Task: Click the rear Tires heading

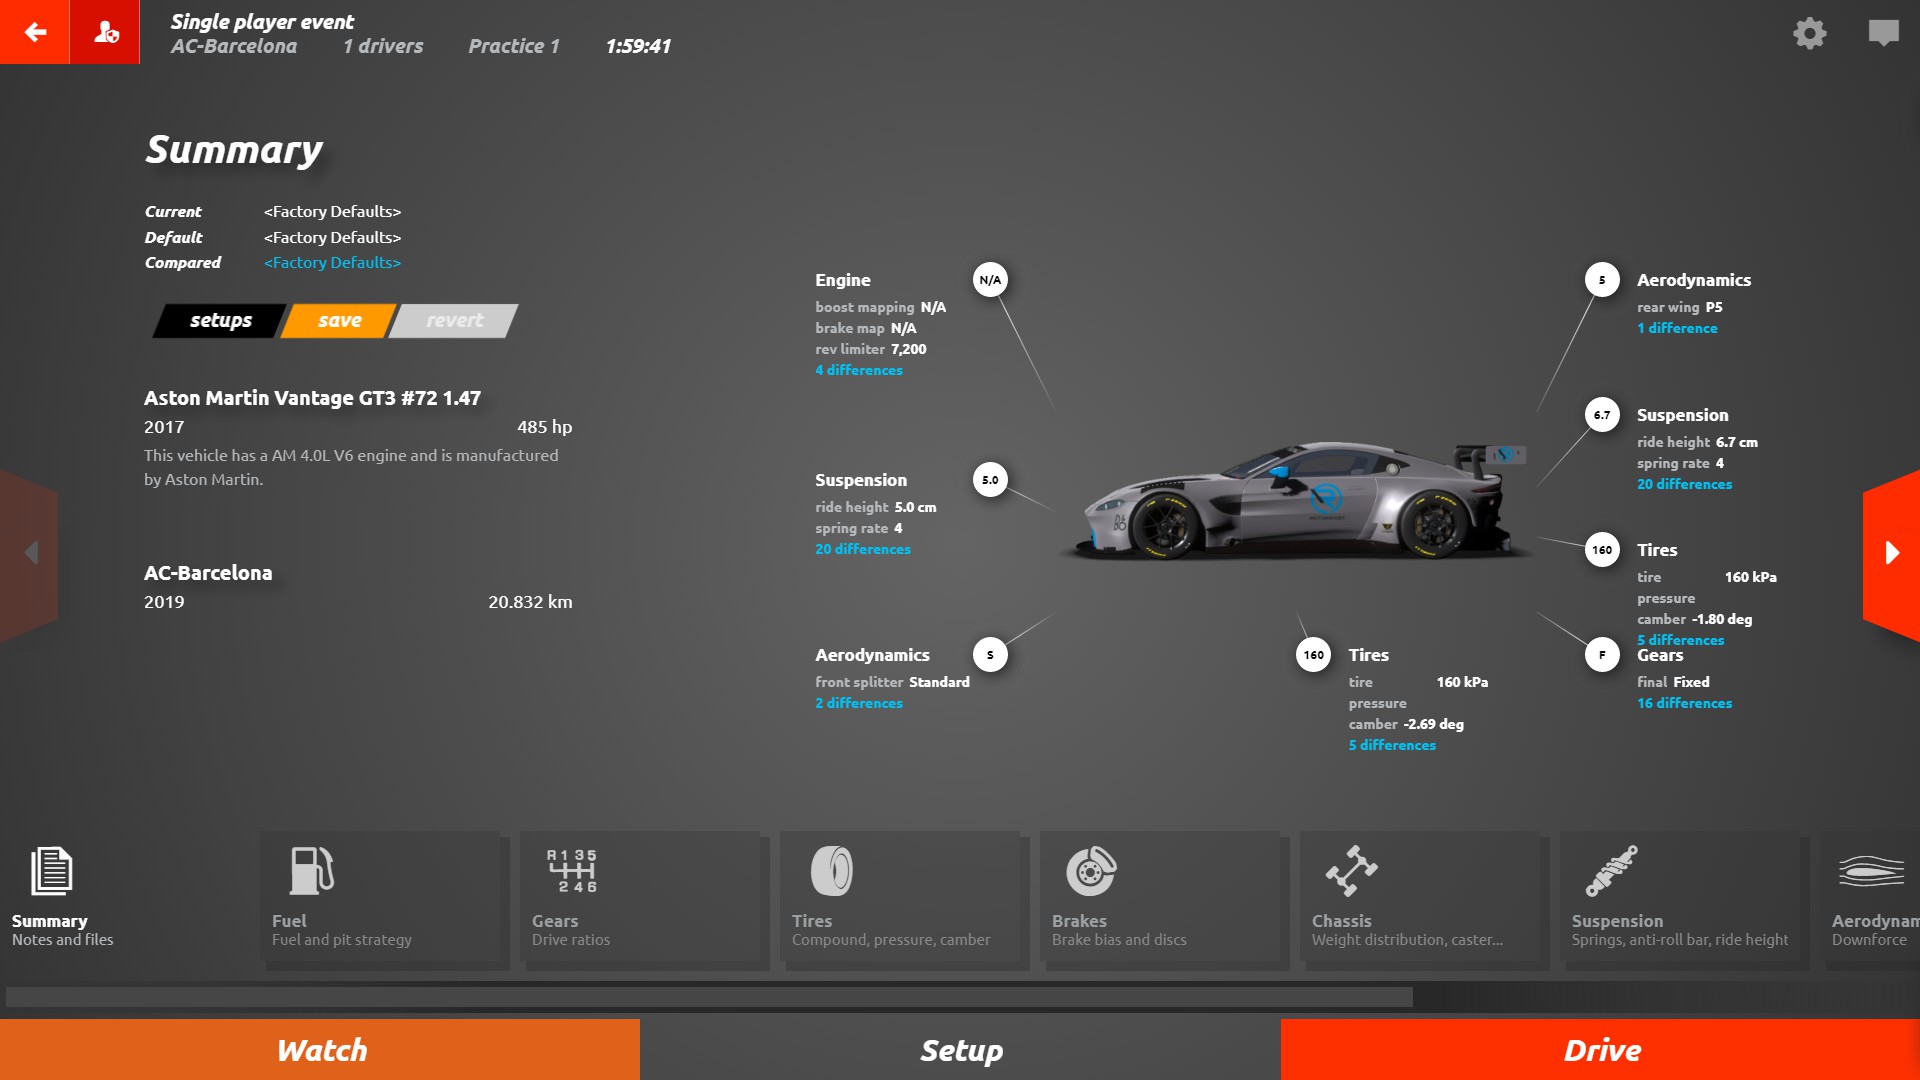Action: point(1657,550)
